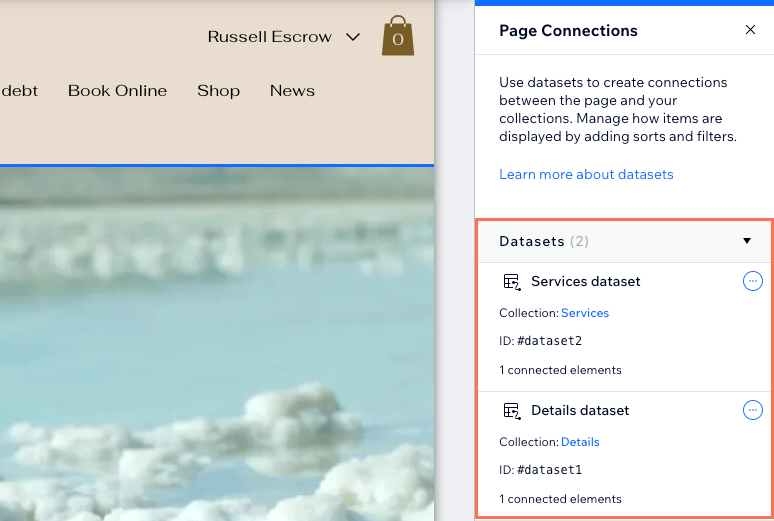Expand the Russell Escrow account dropdown chevron
774x521 pixels.
[353, 37]
